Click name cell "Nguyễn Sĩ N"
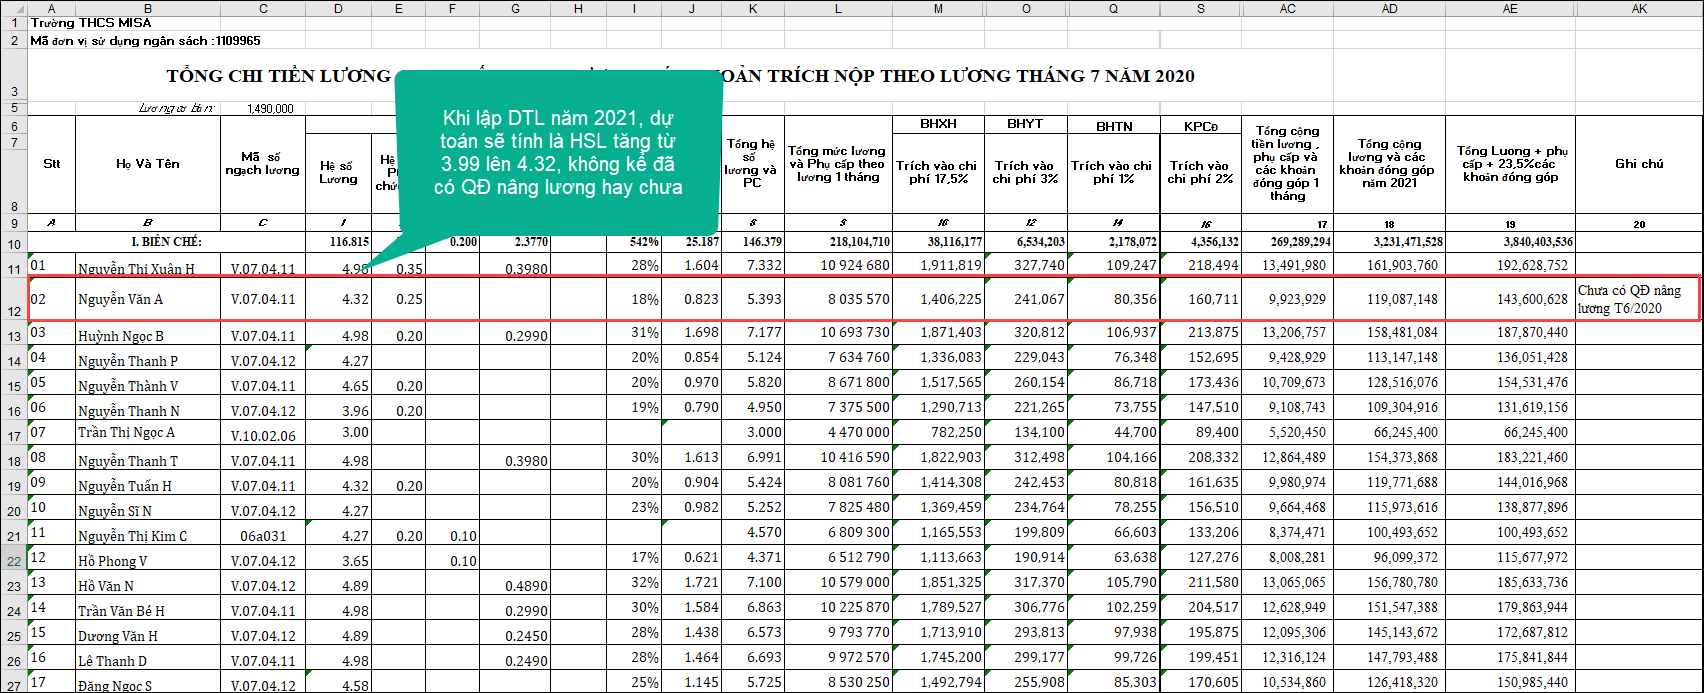Image resolution: width=1704 pixels, height=693 pixels. coord(148,508)
